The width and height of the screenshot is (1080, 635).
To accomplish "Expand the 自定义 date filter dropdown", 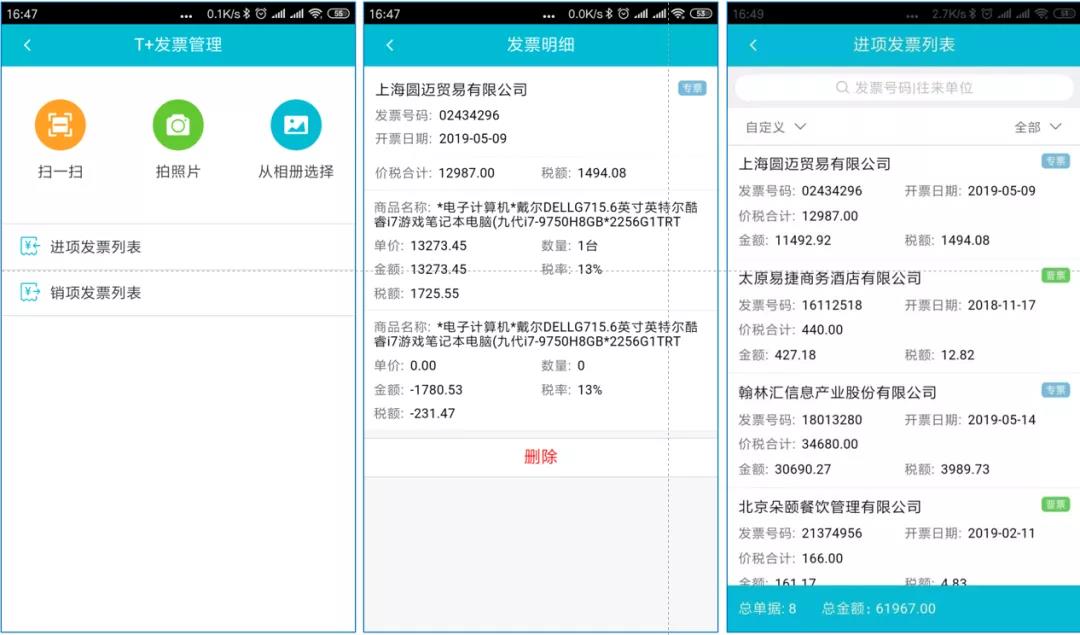I will pos(776,127).
